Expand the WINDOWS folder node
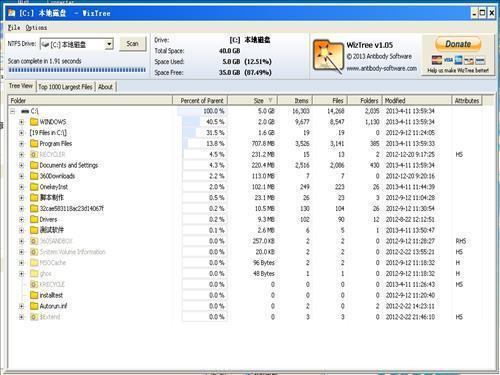500x375 pixels. coord(22,122)
